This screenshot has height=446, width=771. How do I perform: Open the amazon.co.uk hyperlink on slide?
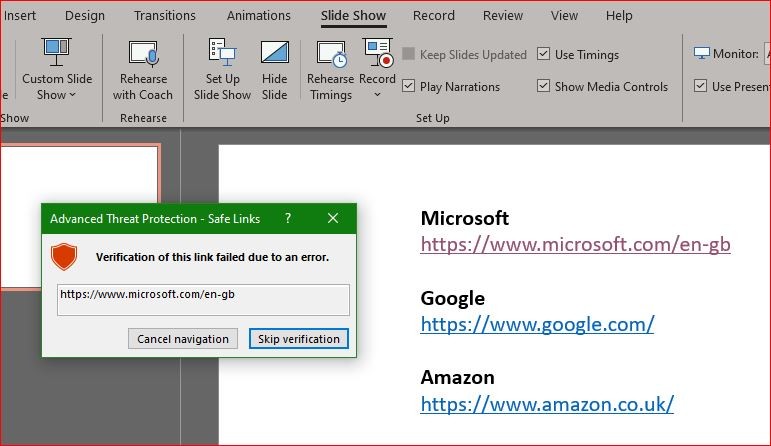pos(547,404)
